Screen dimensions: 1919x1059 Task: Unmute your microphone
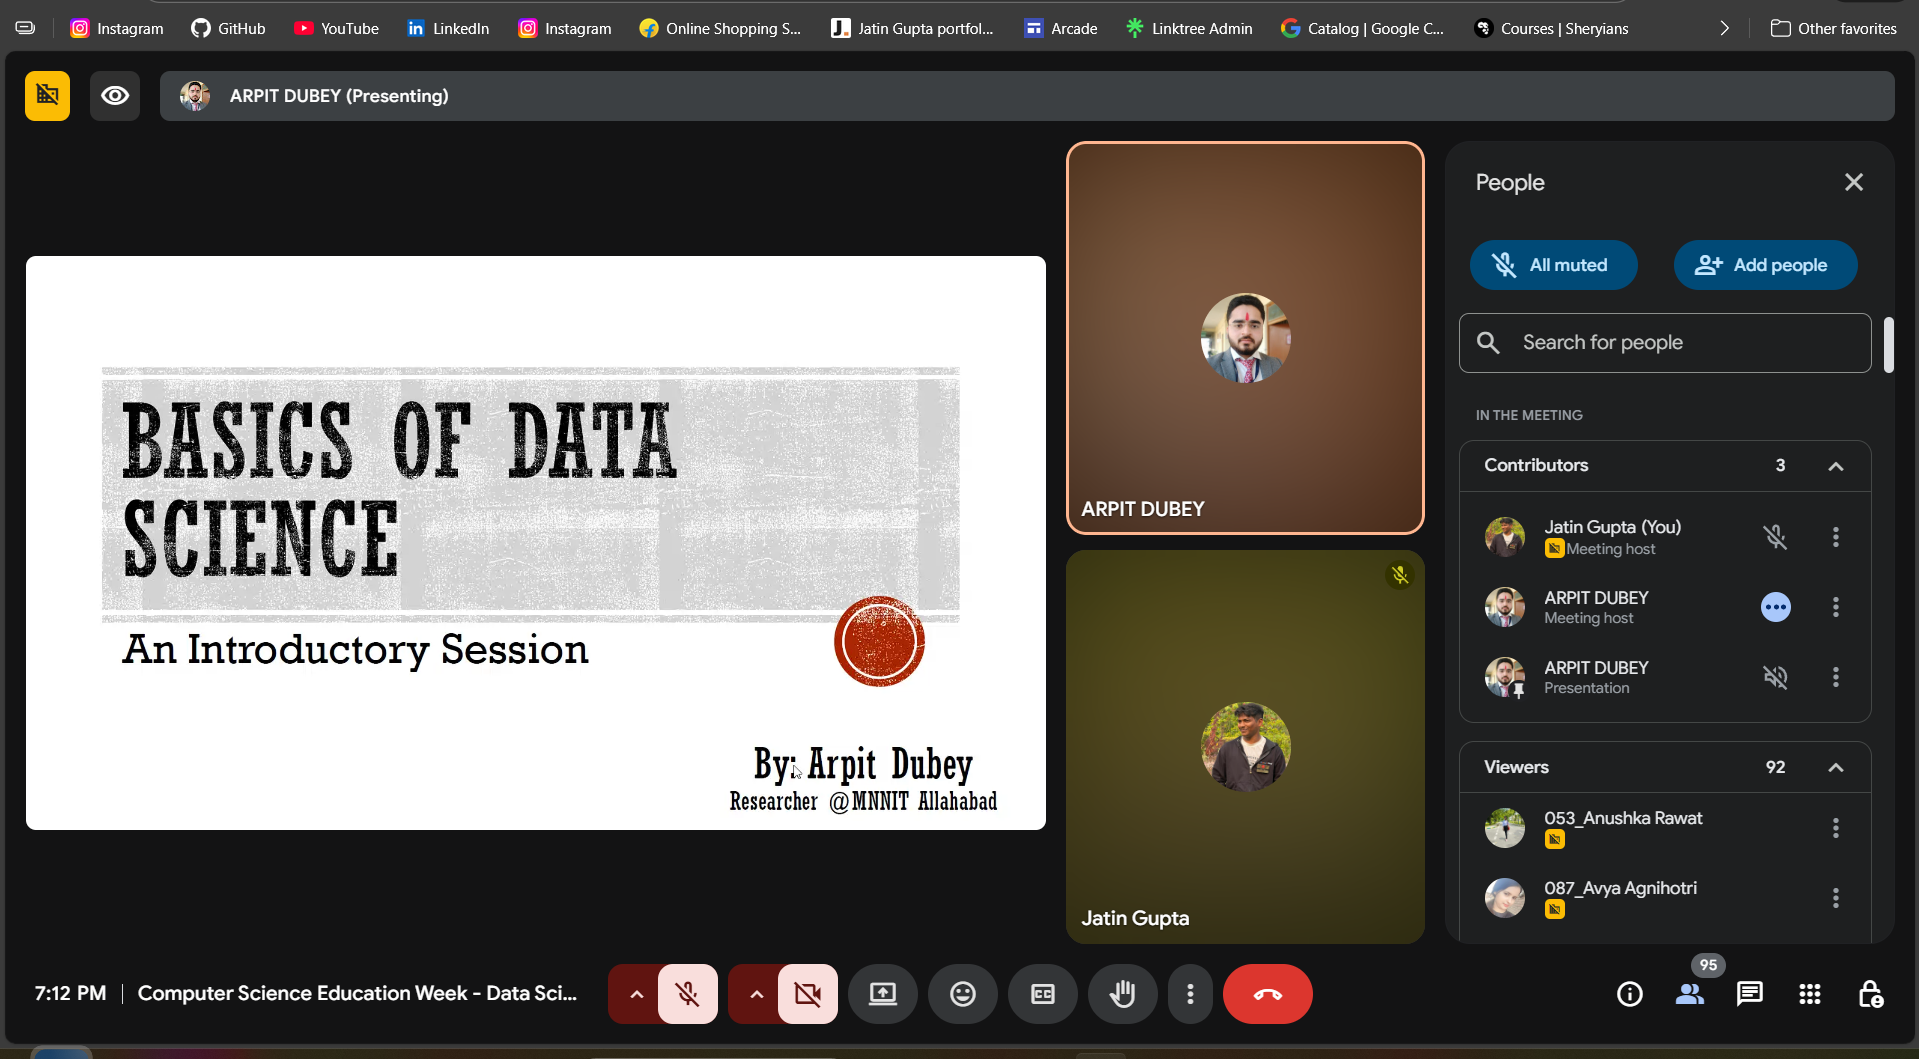687,994
